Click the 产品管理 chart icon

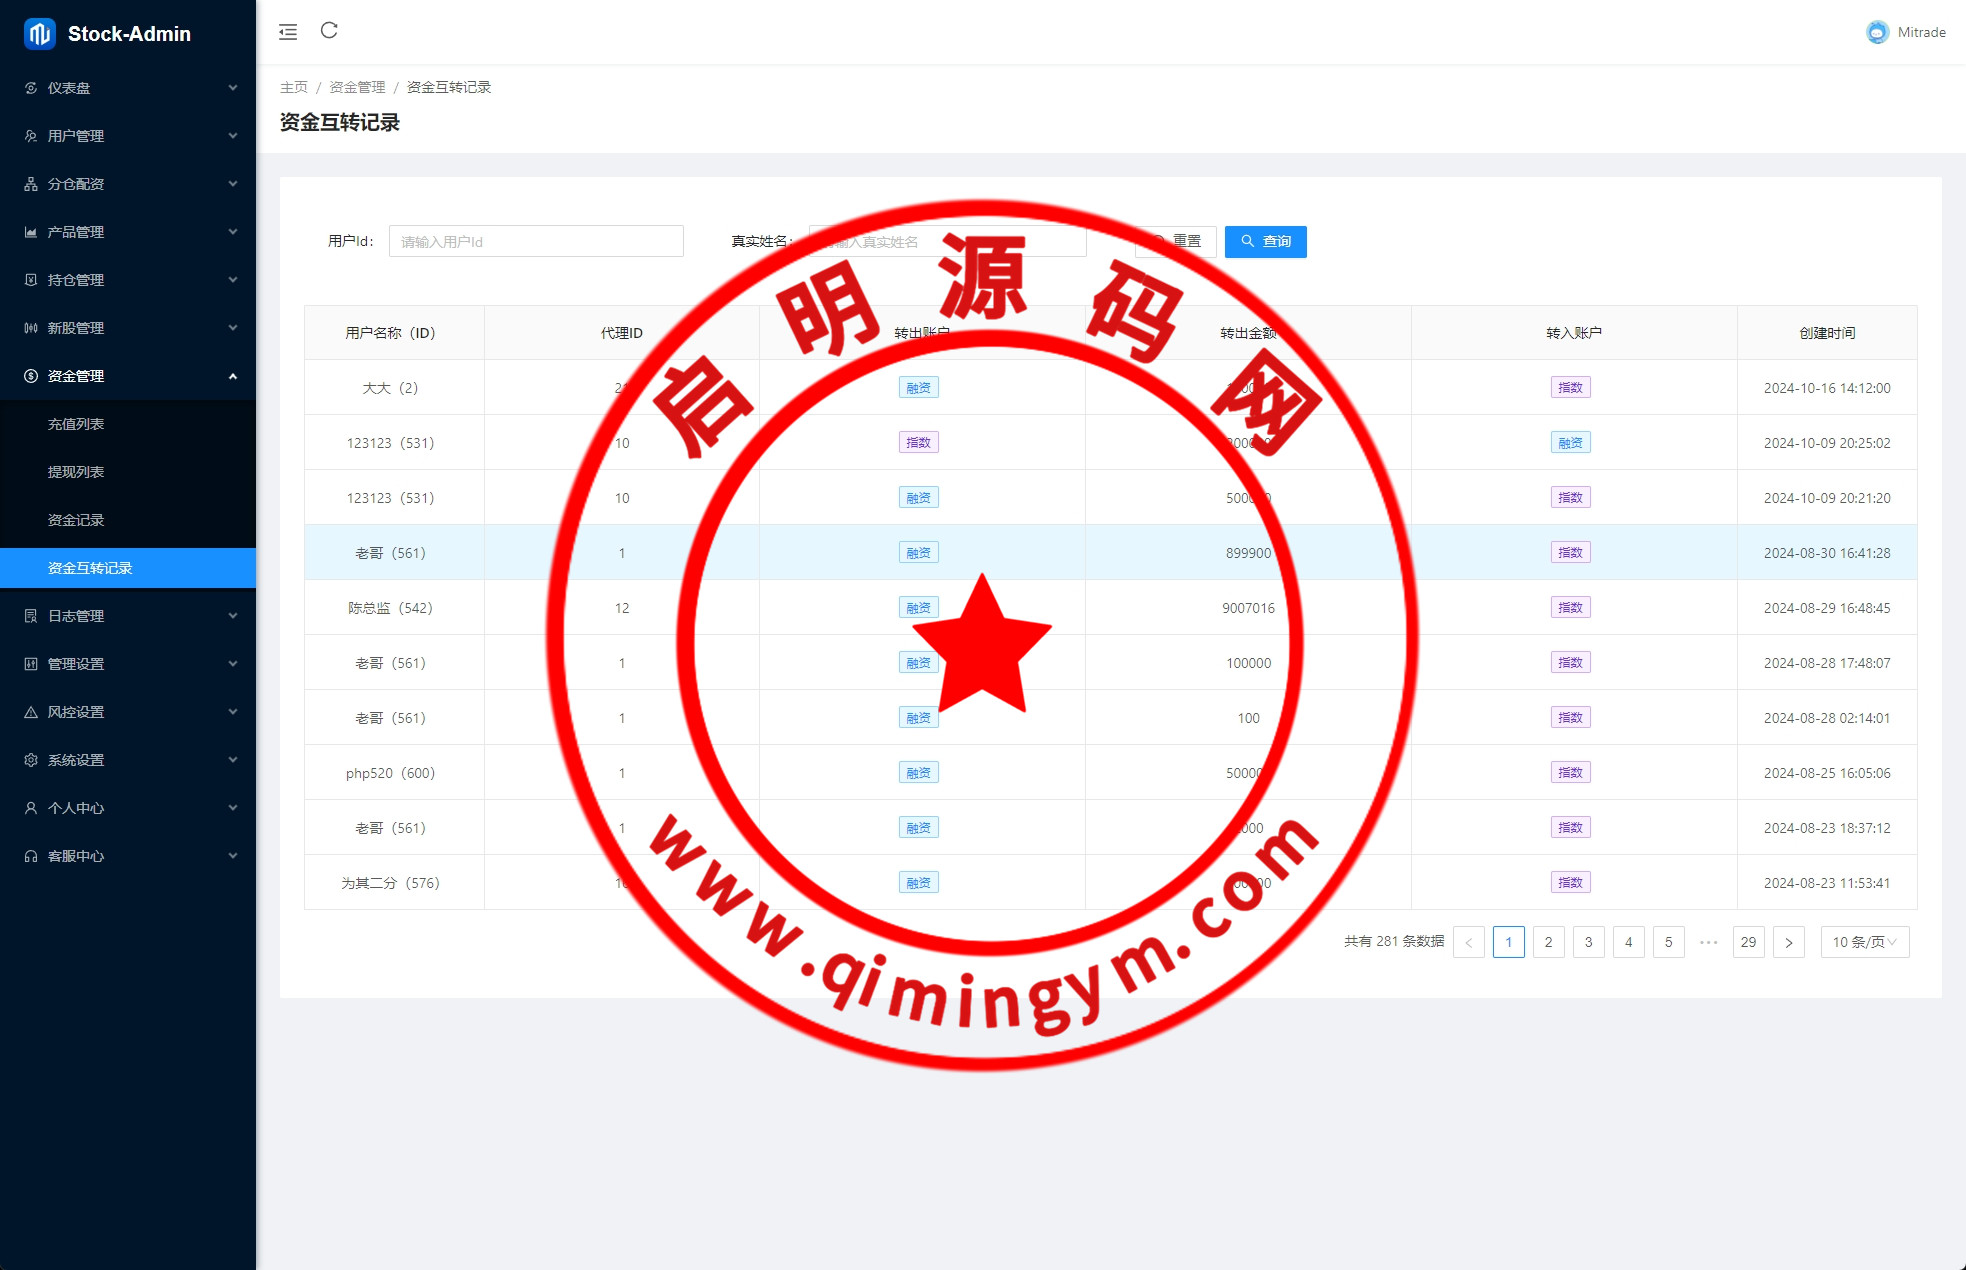(x=31, y=232)
